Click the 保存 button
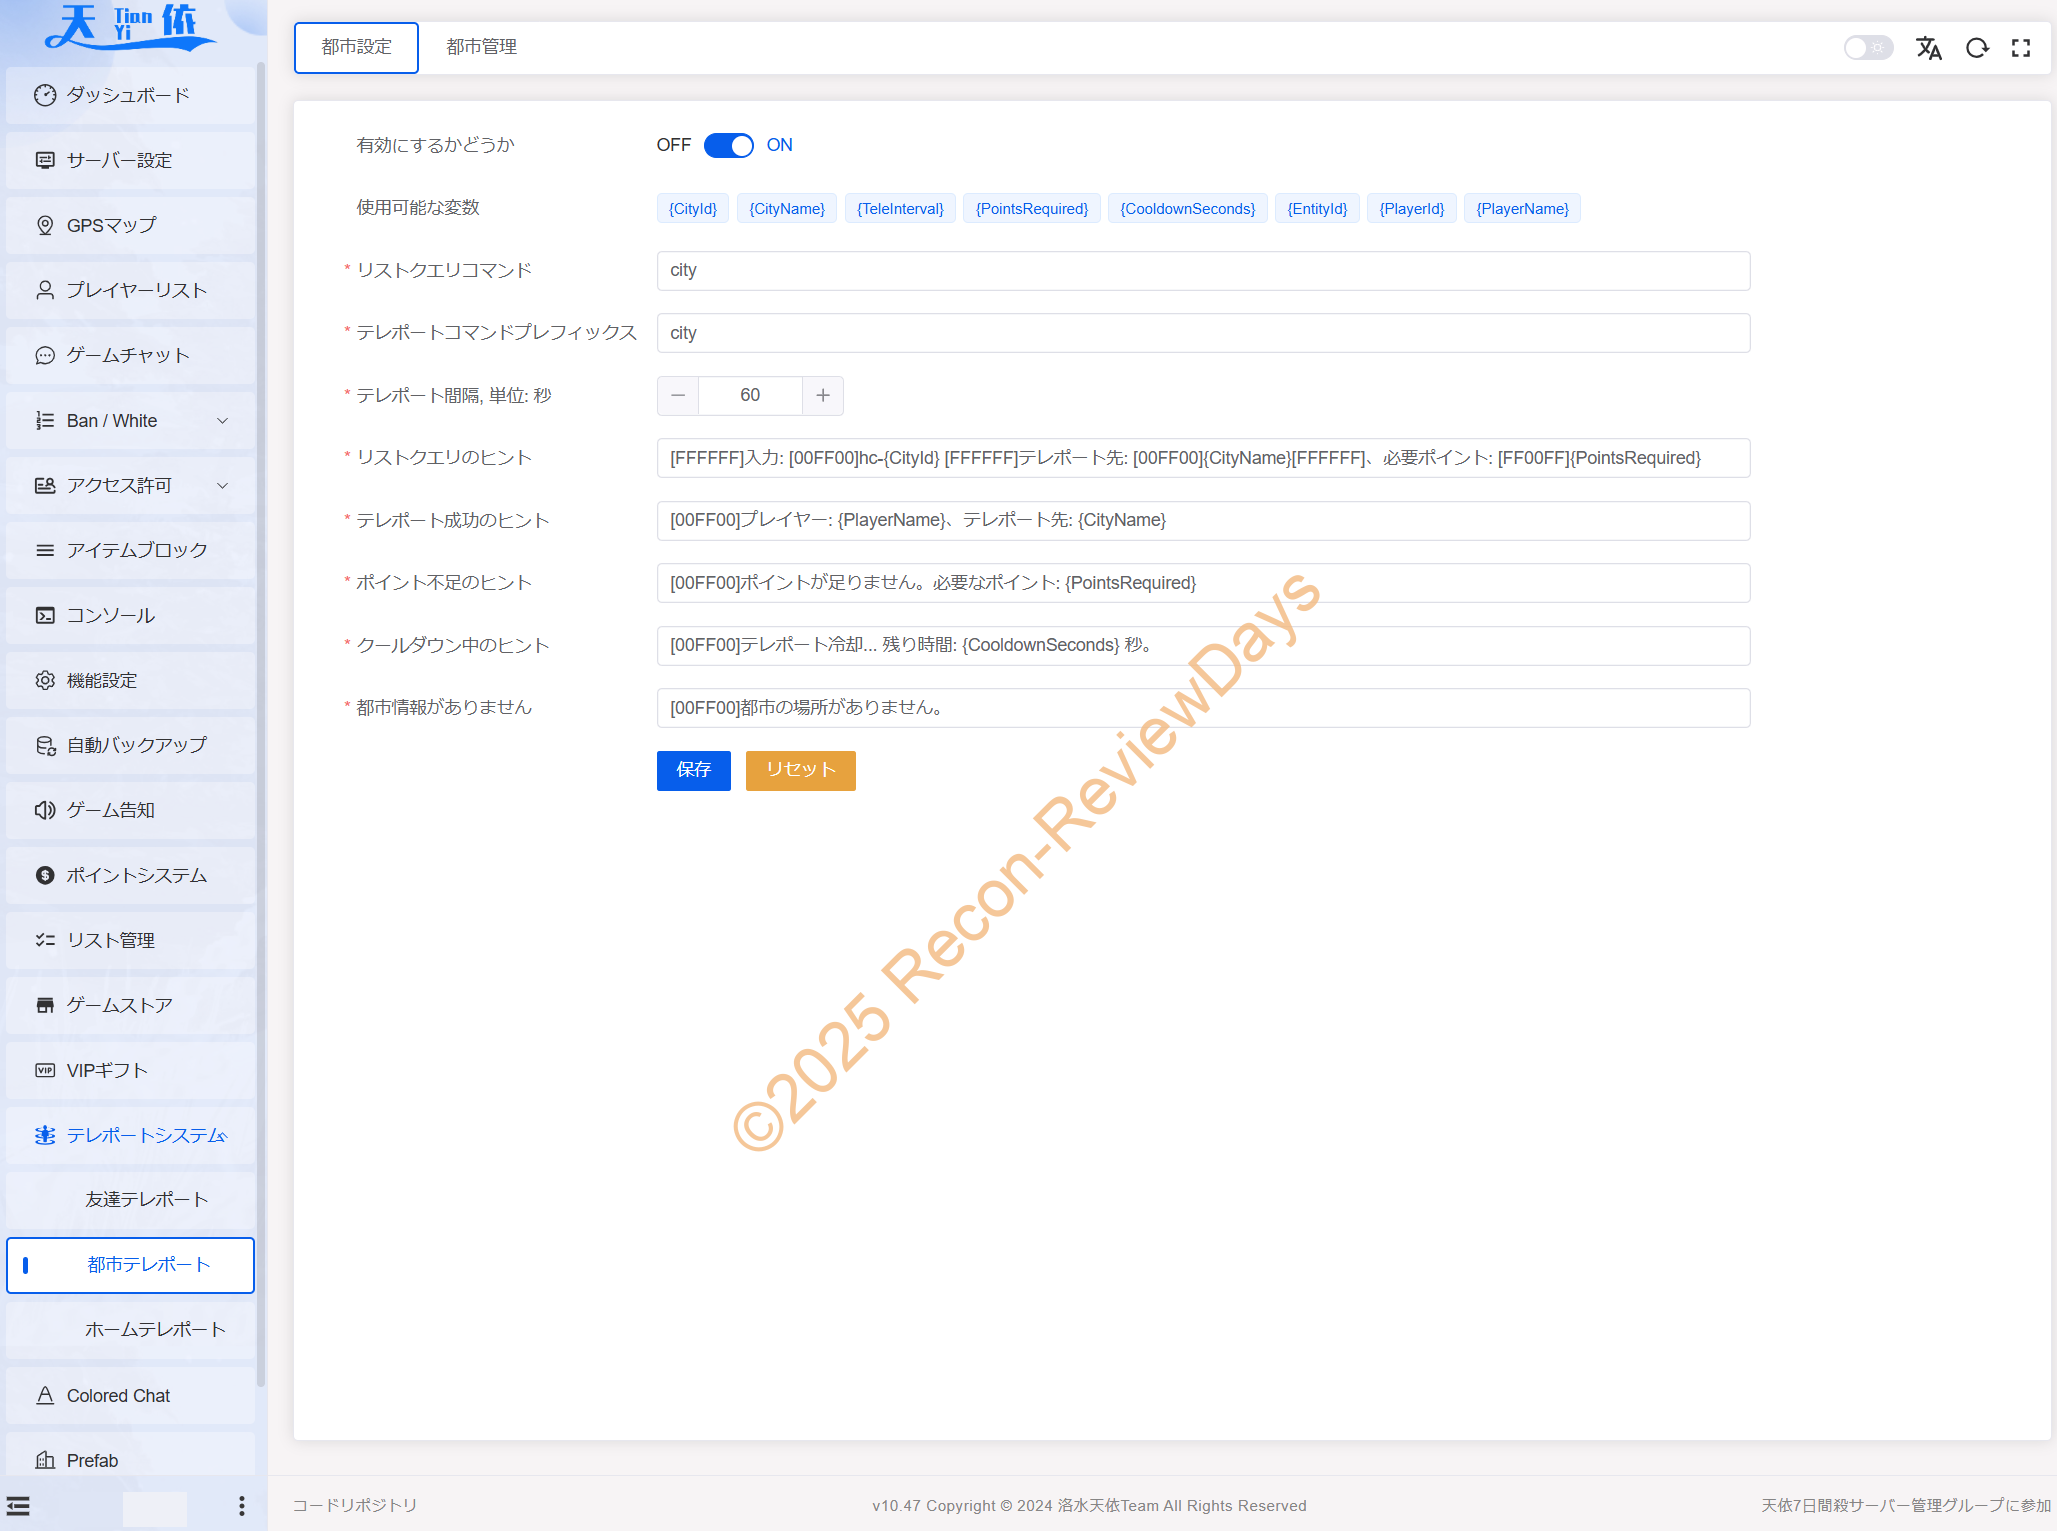 693,770
